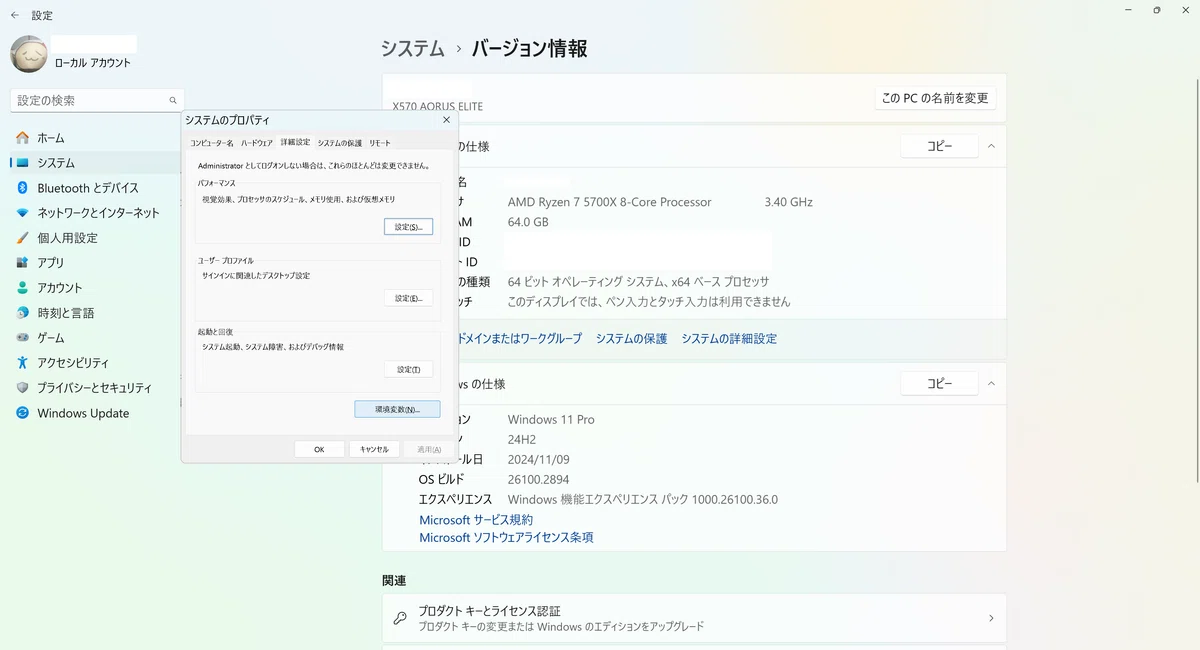The height and width of the screenshot is (650, 1200).
Task: Switch to システムの保護 tab in dialog
Action: [340, 143]
